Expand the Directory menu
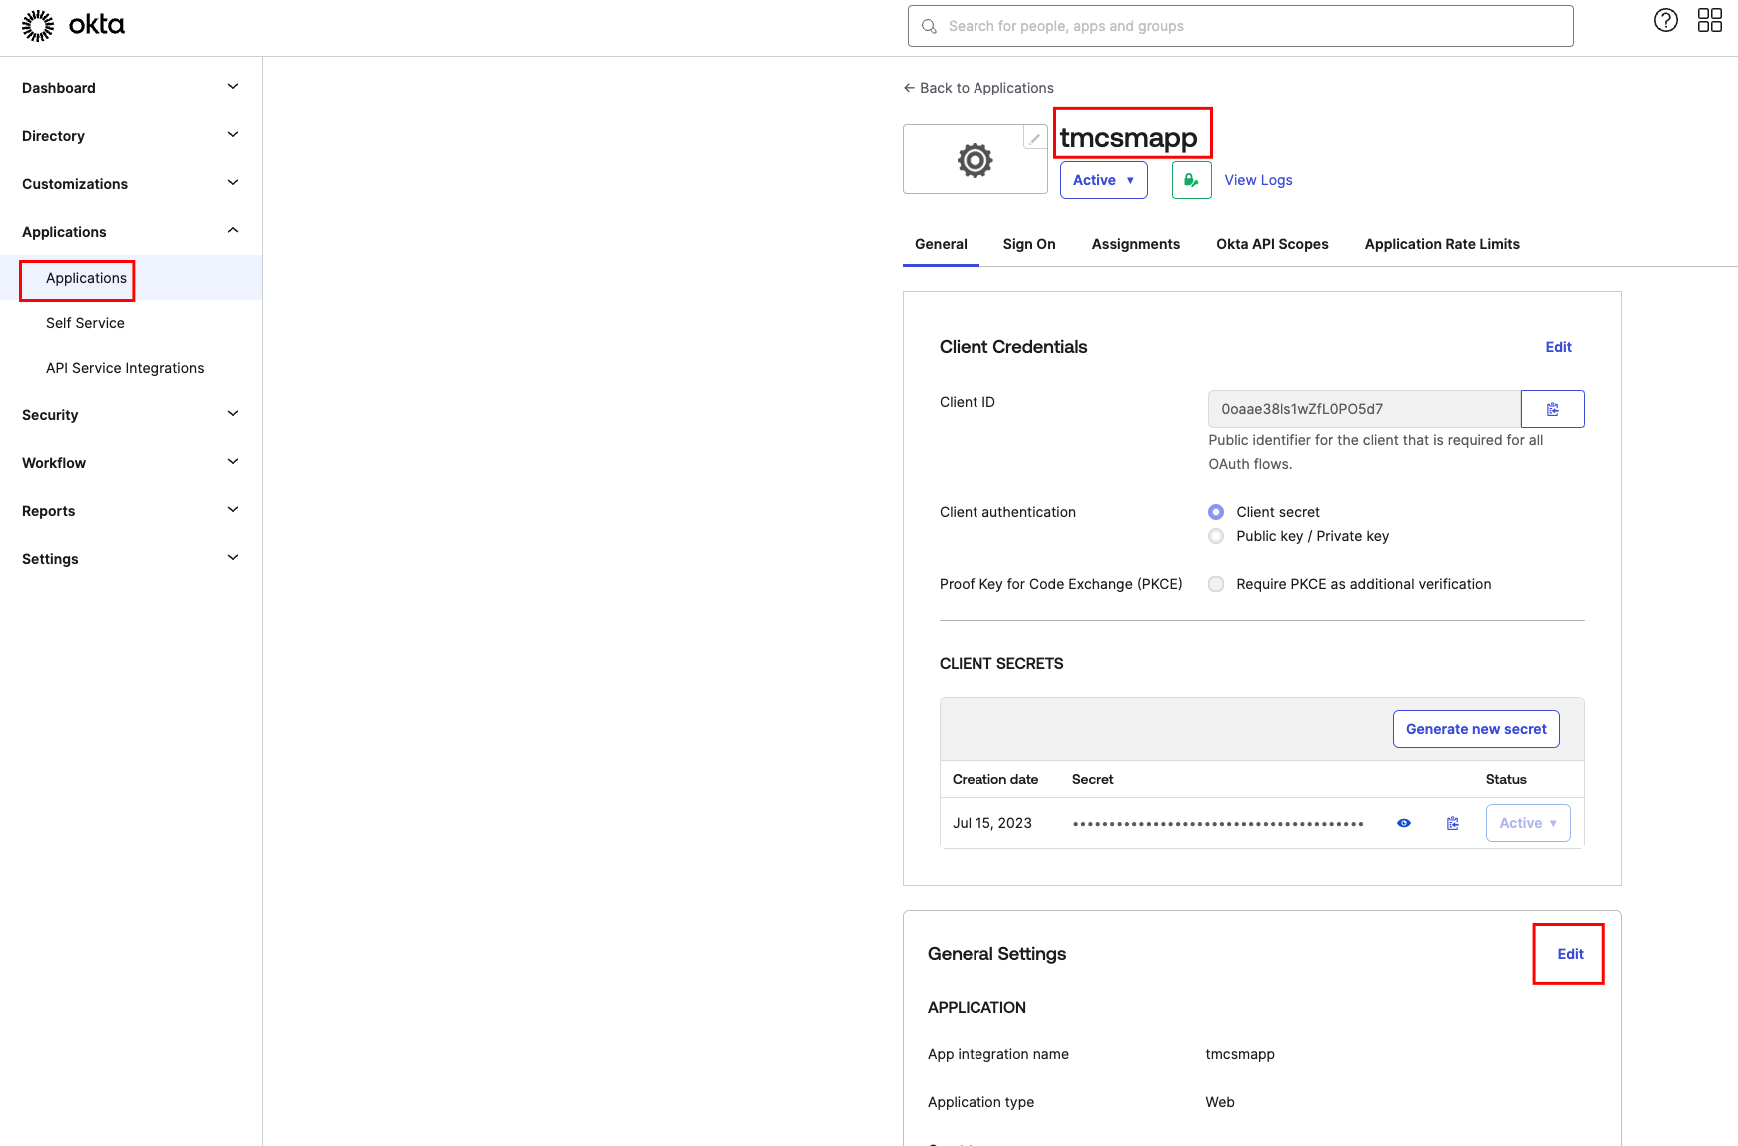The height and width of the screenshot is (1146, 1738). tap(131, 136)
